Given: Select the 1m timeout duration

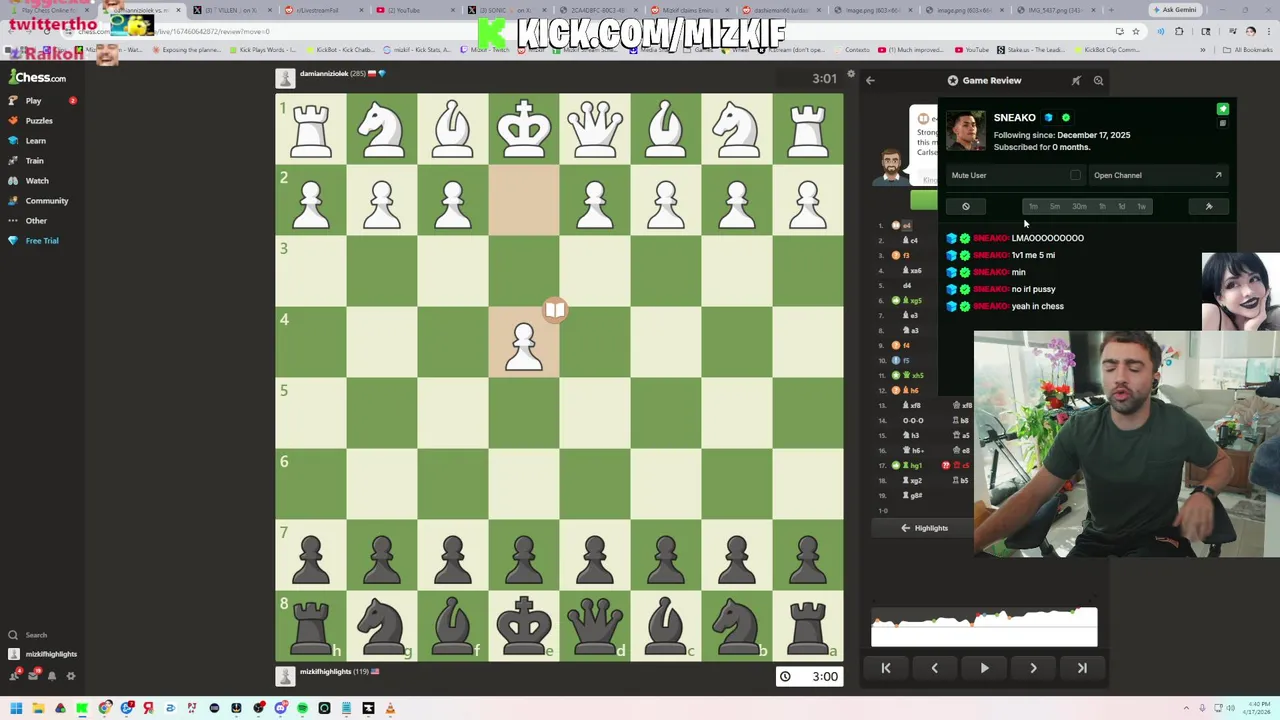Looking at the screenshot, I should click(x=1033, y=206).
